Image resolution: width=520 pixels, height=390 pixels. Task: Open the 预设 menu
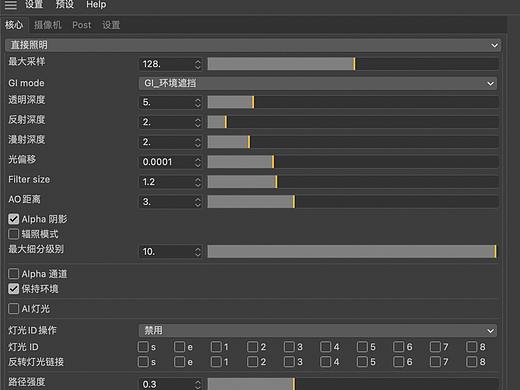[65, 4]
